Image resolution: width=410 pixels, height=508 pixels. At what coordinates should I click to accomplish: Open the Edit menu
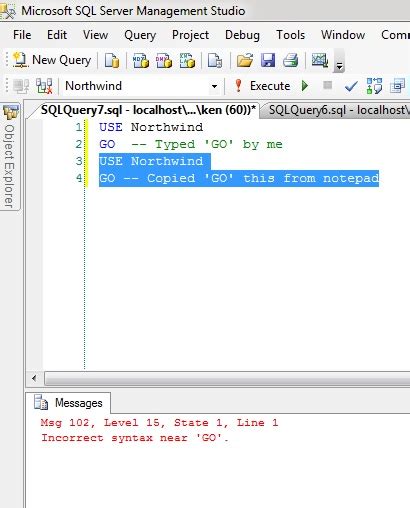point(57,35)
